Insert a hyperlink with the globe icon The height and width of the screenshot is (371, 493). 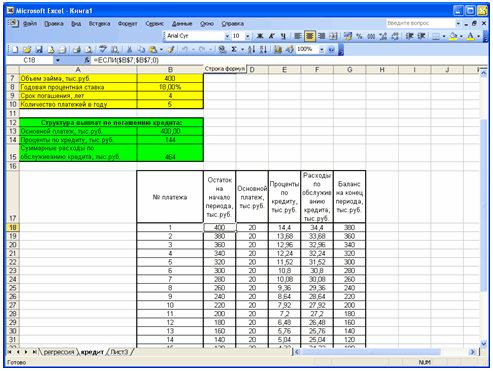tap(222, 50)
